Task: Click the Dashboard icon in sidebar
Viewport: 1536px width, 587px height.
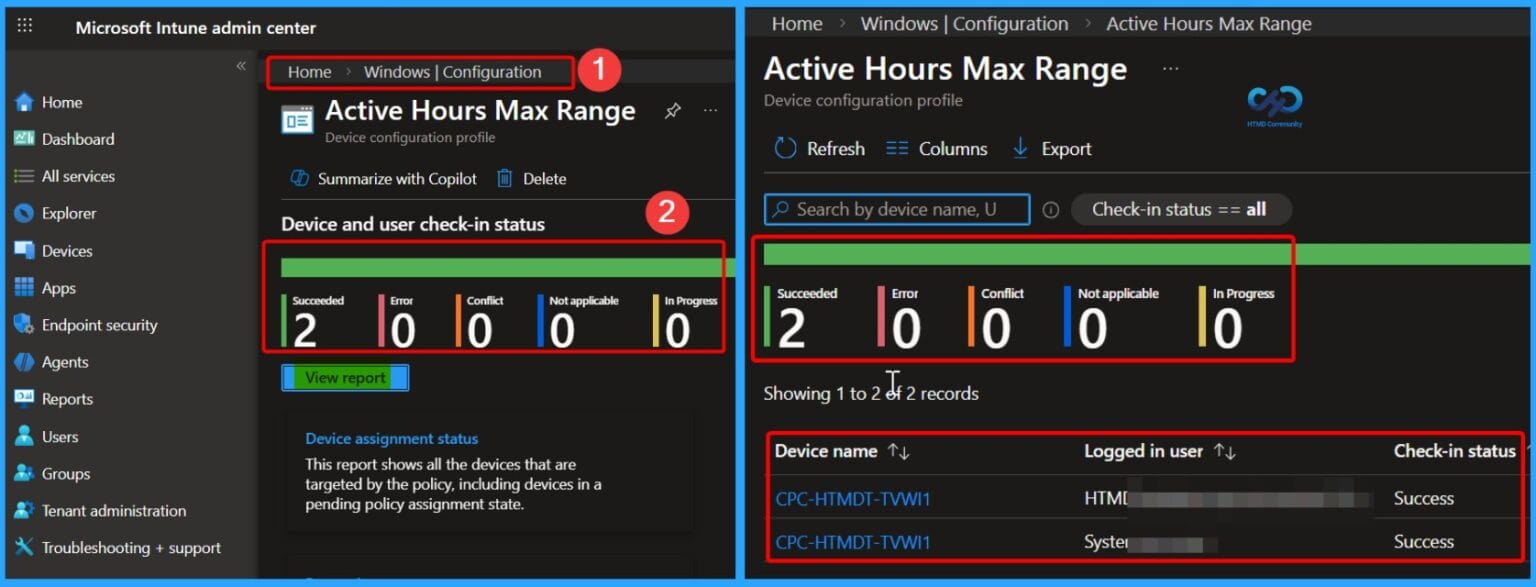Action: (x=24, y=139)
